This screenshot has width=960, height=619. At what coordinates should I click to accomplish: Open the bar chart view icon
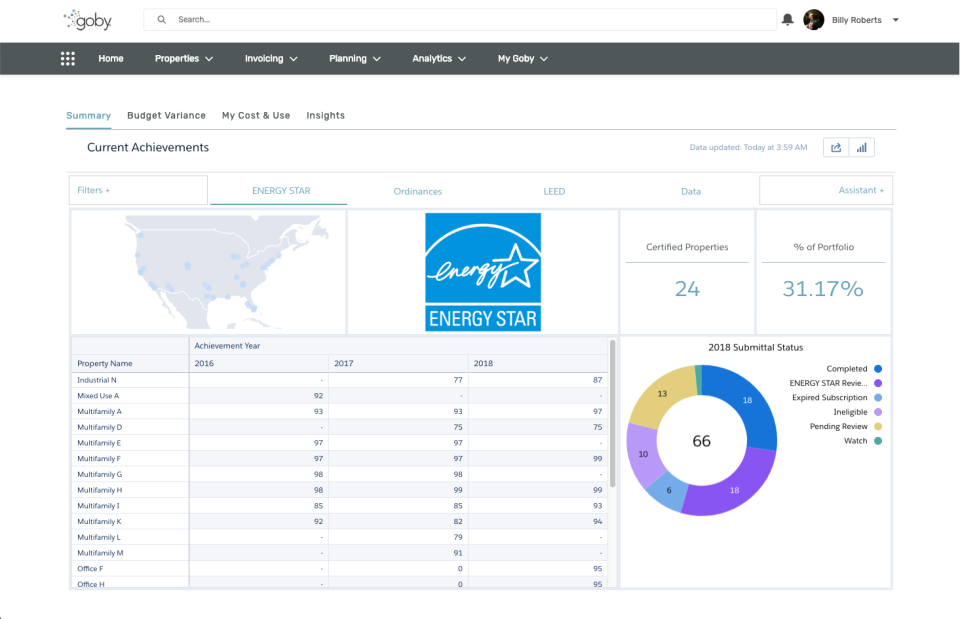point(861,147)
